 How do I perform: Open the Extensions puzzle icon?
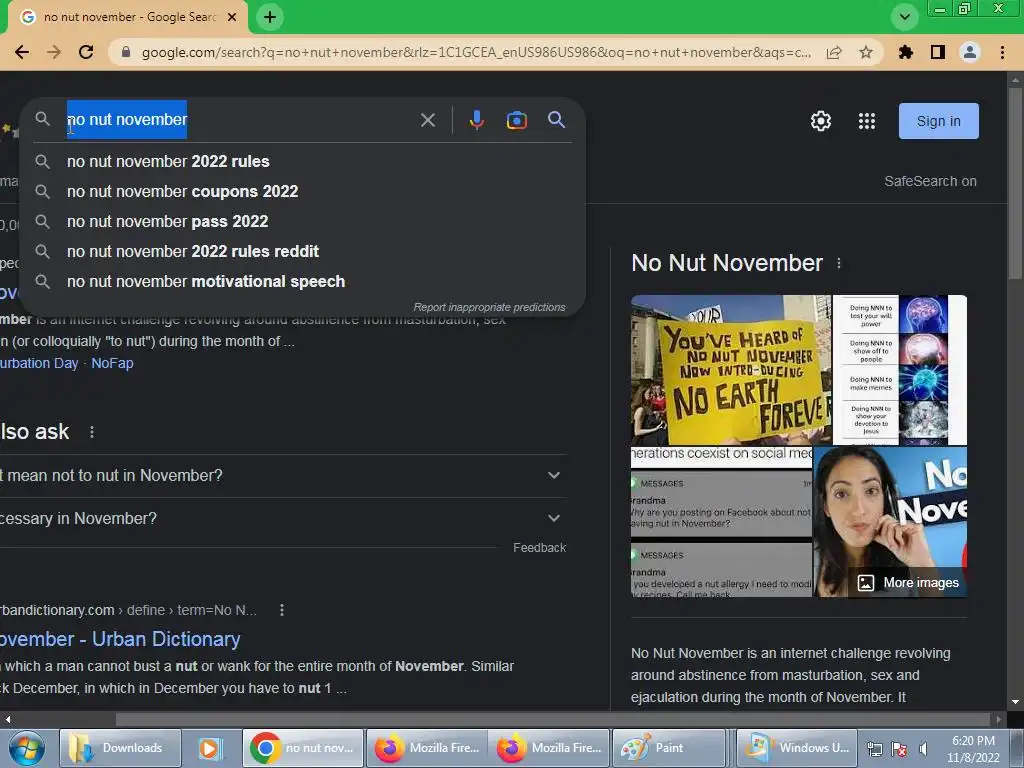pyautogui.click(x=906, y=52)
